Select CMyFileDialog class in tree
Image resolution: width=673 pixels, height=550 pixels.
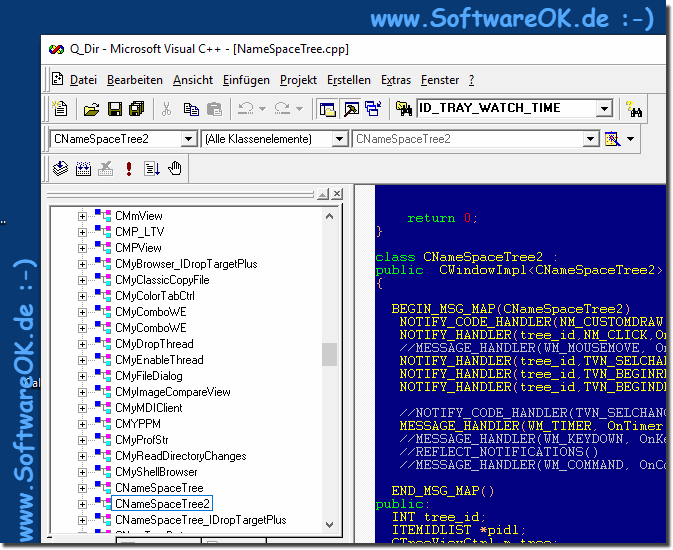click(x=149, y=376)
